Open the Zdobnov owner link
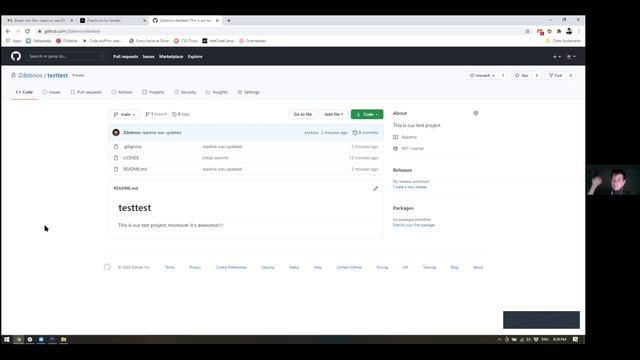The width and height of the screenshot is (640, 360). click(x=30, y=76)
